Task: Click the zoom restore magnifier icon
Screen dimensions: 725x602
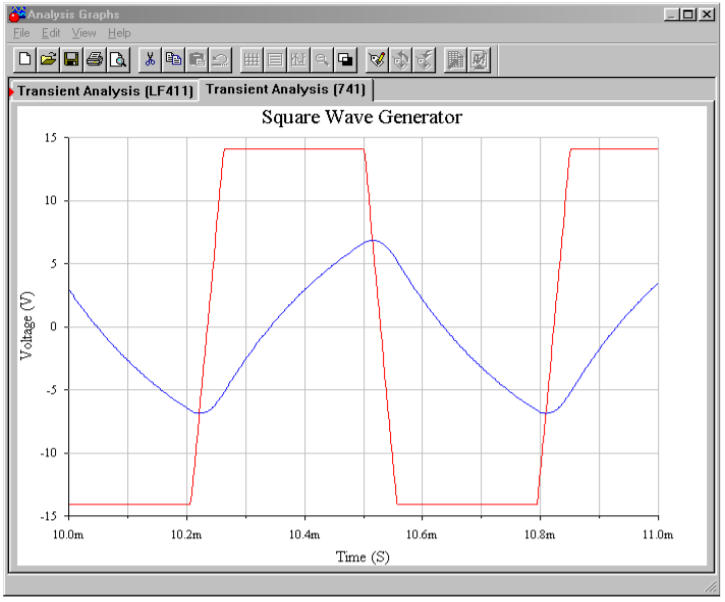Action: coord(322,60)
